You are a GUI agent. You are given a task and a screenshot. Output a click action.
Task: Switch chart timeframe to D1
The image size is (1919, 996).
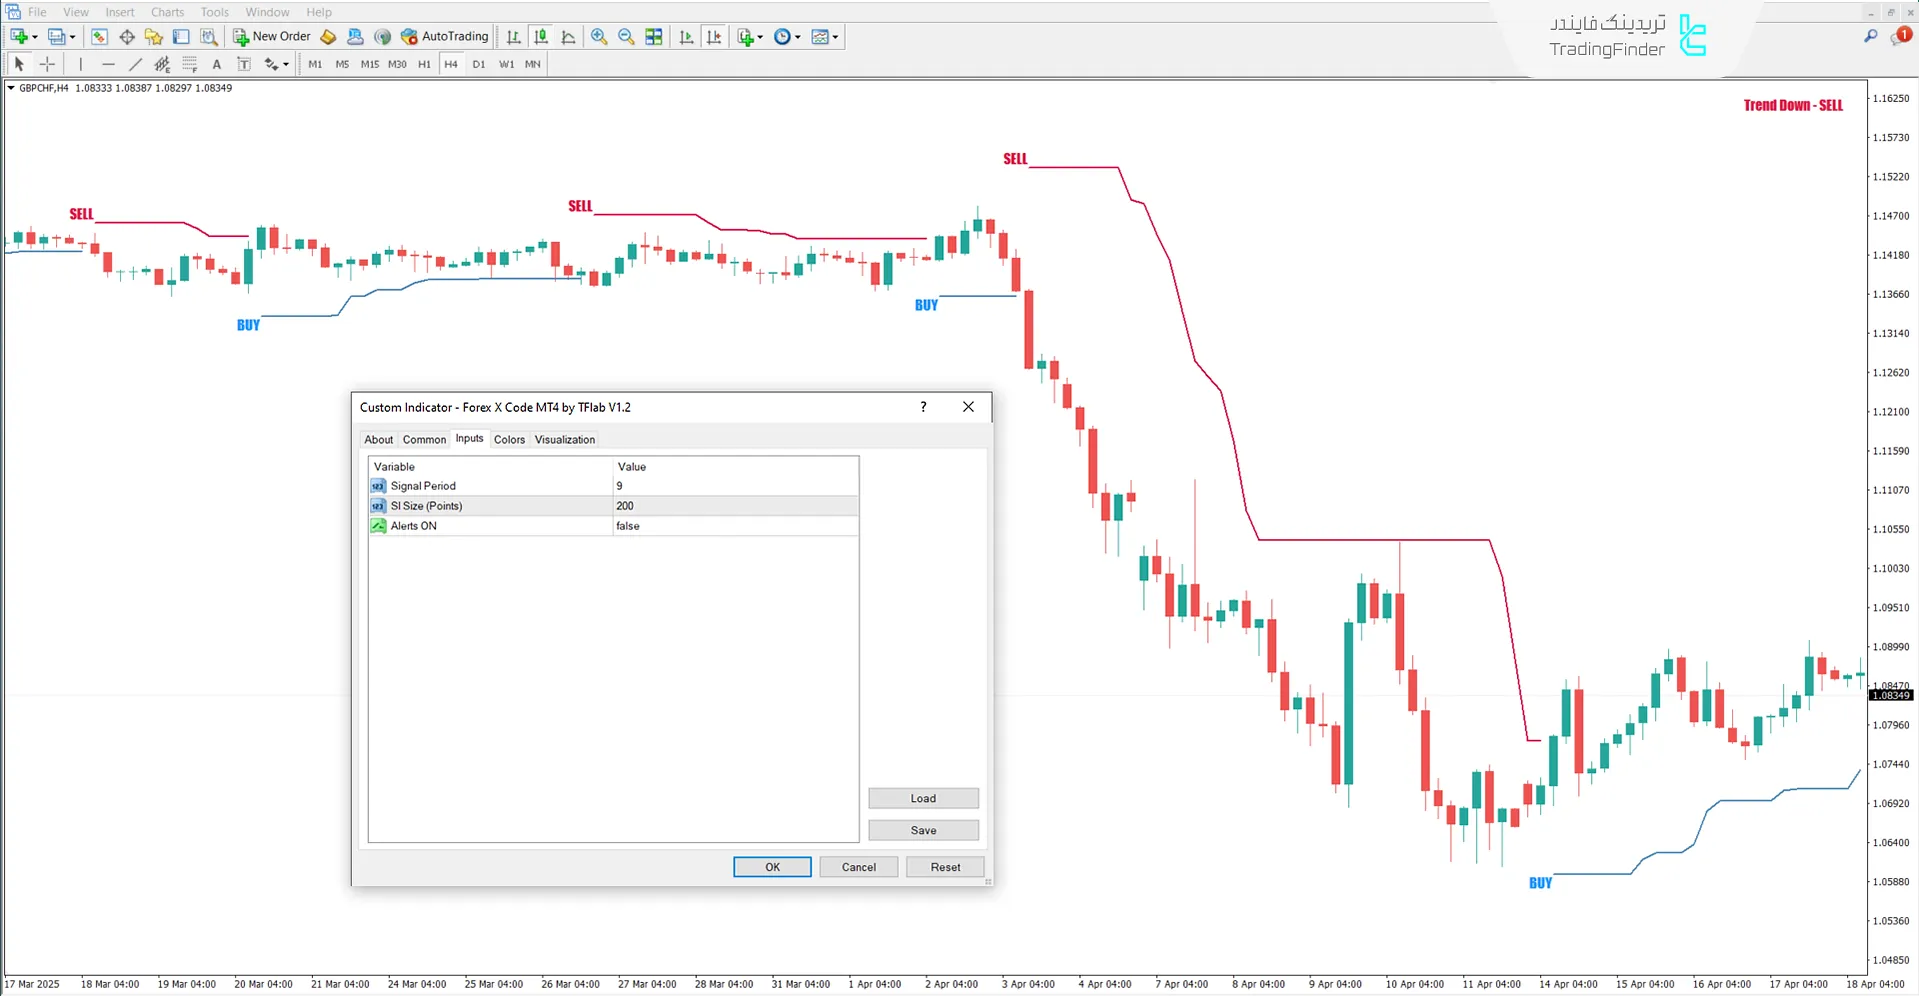click(479, 63)
